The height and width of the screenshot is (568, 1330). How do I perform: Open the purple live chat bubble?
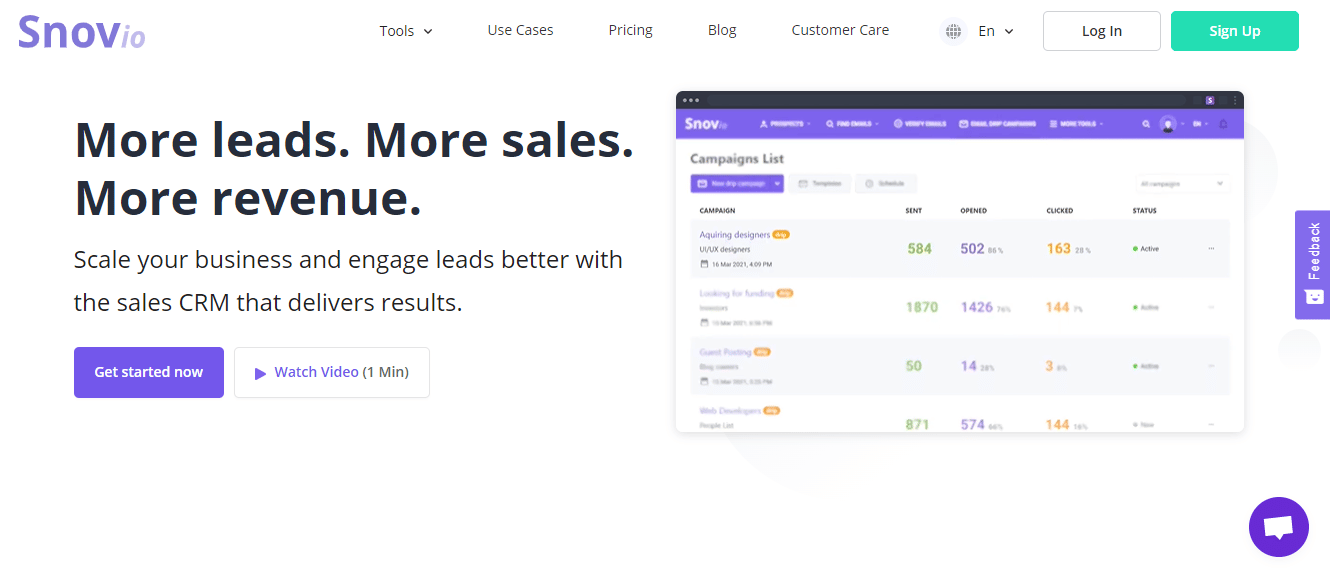pos(1278,527)
